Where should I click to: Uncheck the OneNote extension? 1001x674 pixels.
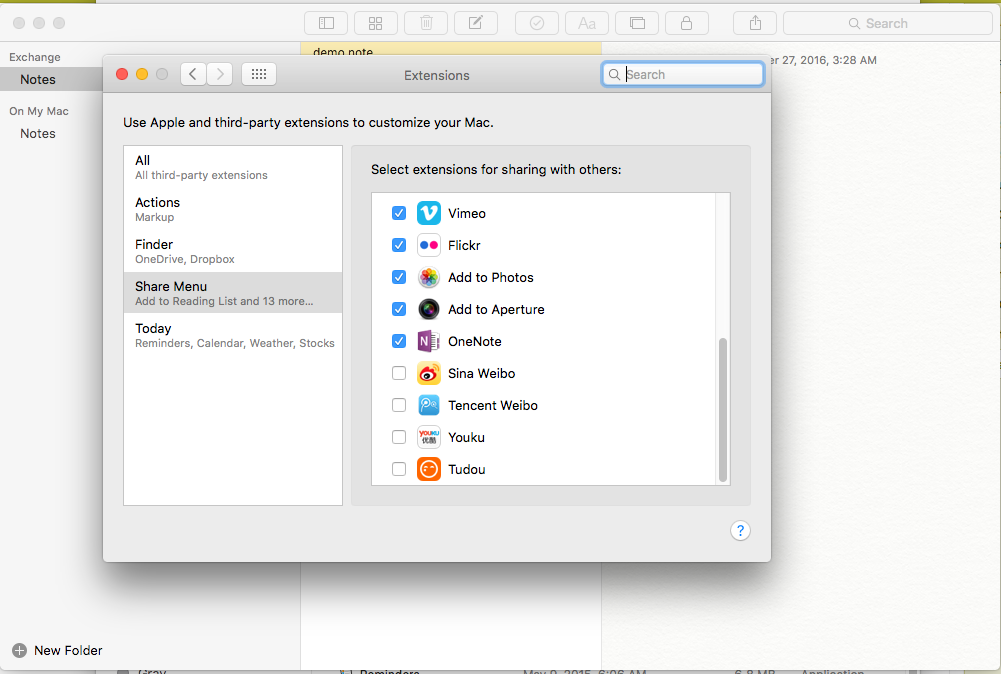coord(399,341)
